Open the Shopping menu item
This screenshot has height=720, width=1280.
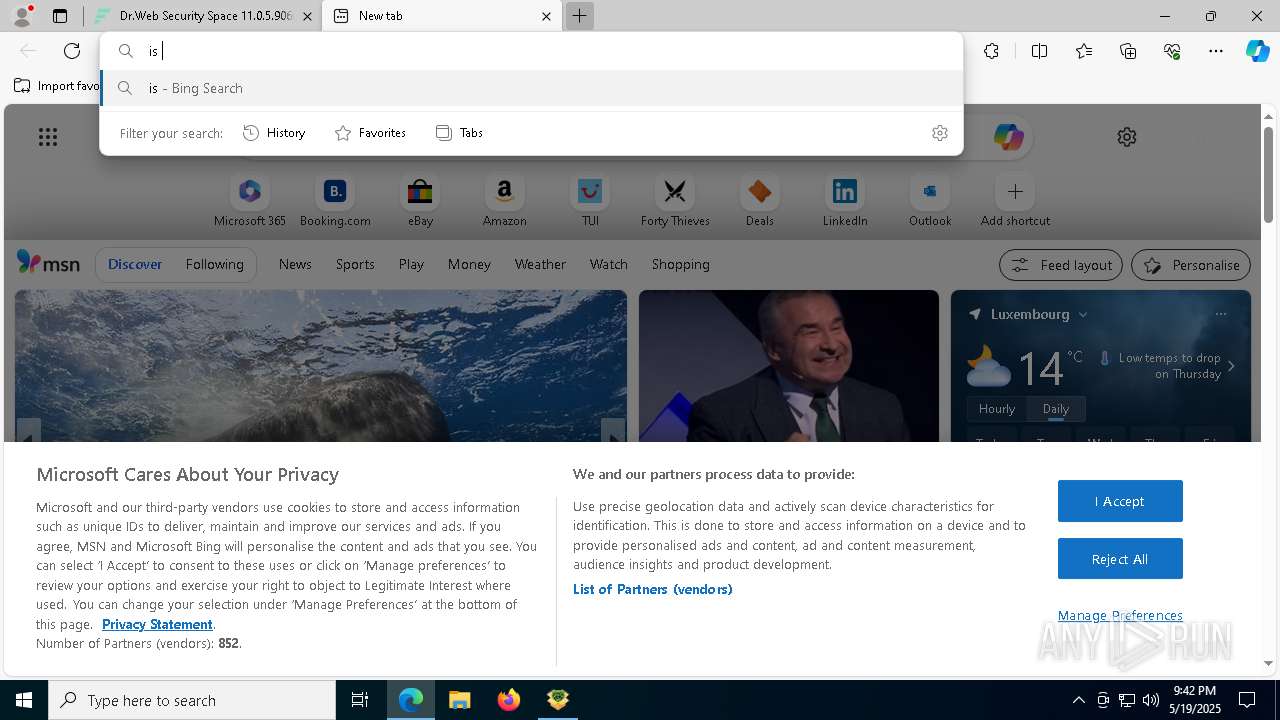[681, 264]
